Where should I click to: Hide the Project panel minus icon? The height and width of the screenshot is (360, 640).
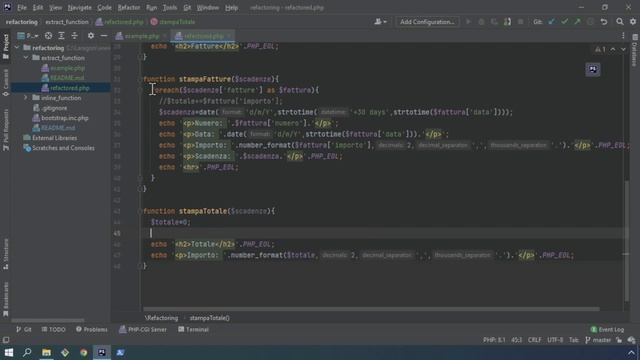point(104,36)
